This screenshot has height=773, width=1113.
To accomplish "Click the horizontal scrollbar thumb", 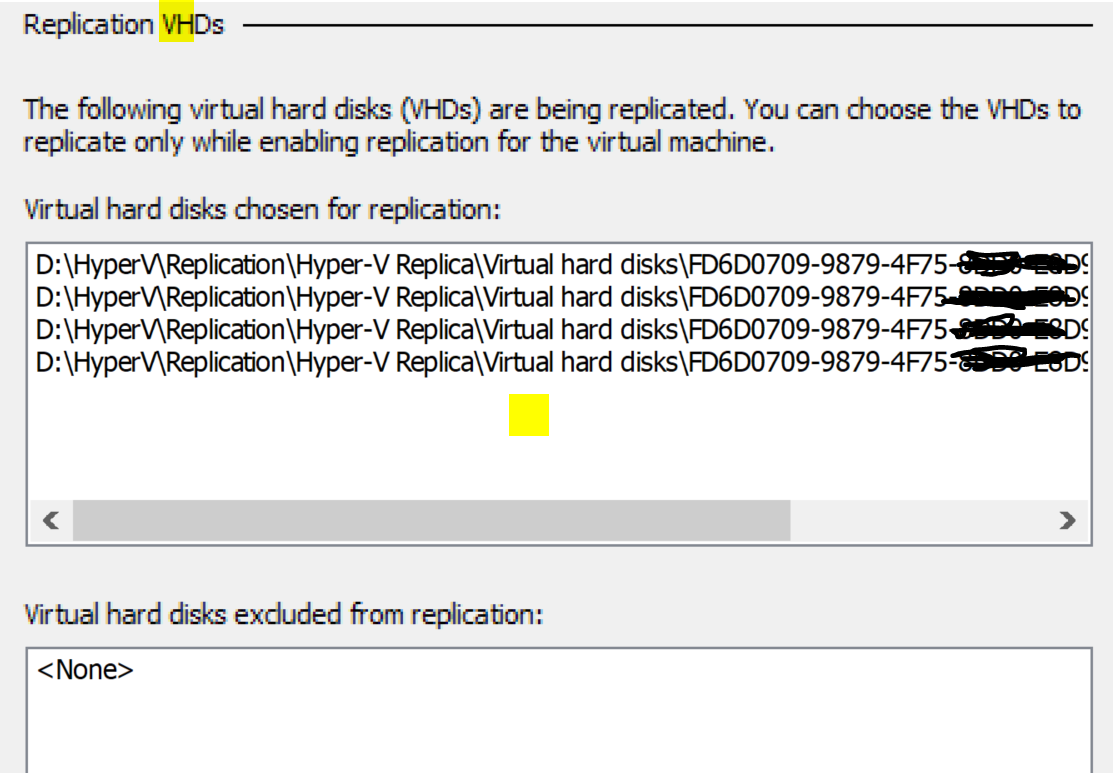I will point(432,520).
